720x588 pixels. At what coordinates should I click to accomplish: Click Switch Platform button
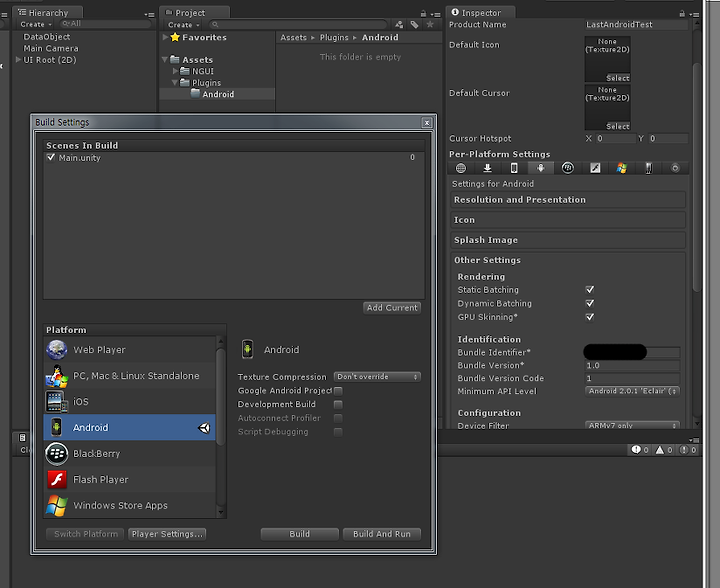click(x=85, y=534)
